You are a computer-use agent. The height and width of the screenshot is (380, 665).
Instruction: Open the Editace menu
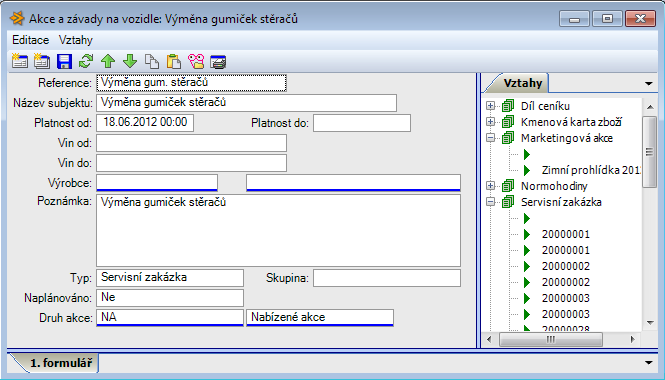tap(31, 40)
